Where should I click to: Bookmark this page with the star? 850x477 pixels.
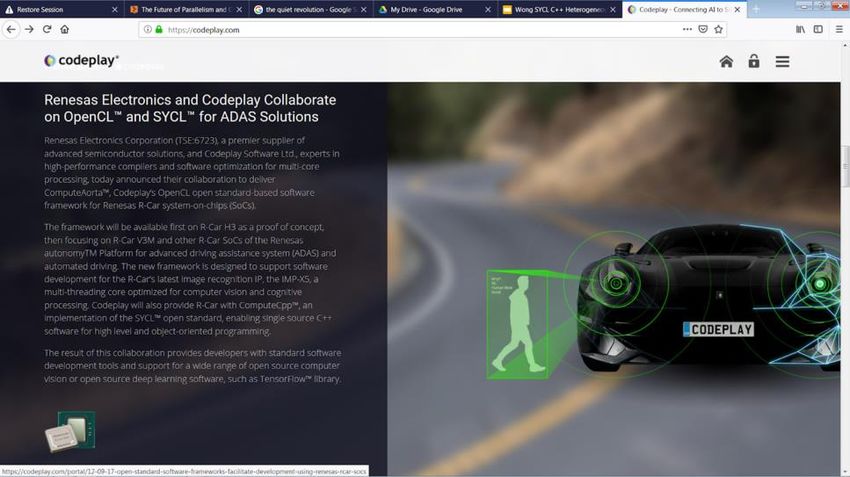pos(719,29)
